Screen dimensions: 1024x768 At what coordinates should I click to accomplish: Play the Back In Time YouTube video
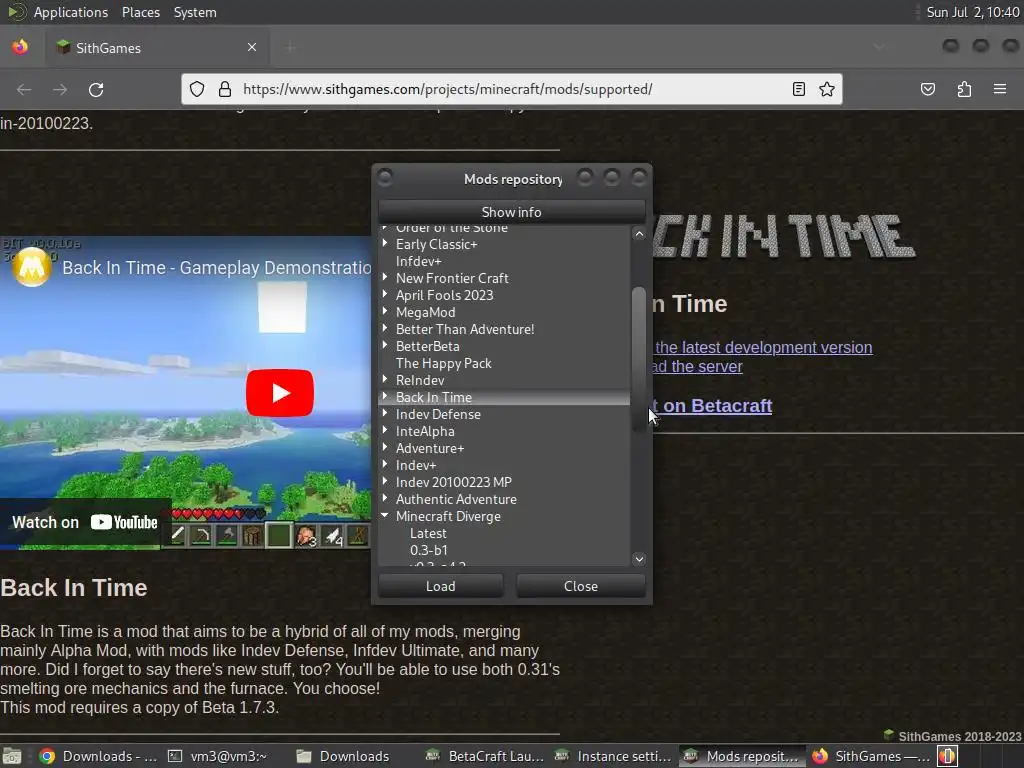tap(280, 392)
